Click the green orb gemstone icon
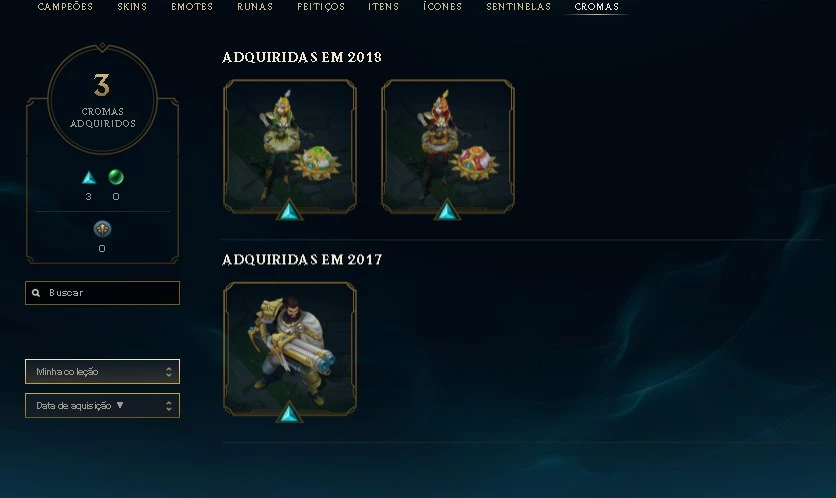This screenshot has width=836, height=498. pos(116,177)
